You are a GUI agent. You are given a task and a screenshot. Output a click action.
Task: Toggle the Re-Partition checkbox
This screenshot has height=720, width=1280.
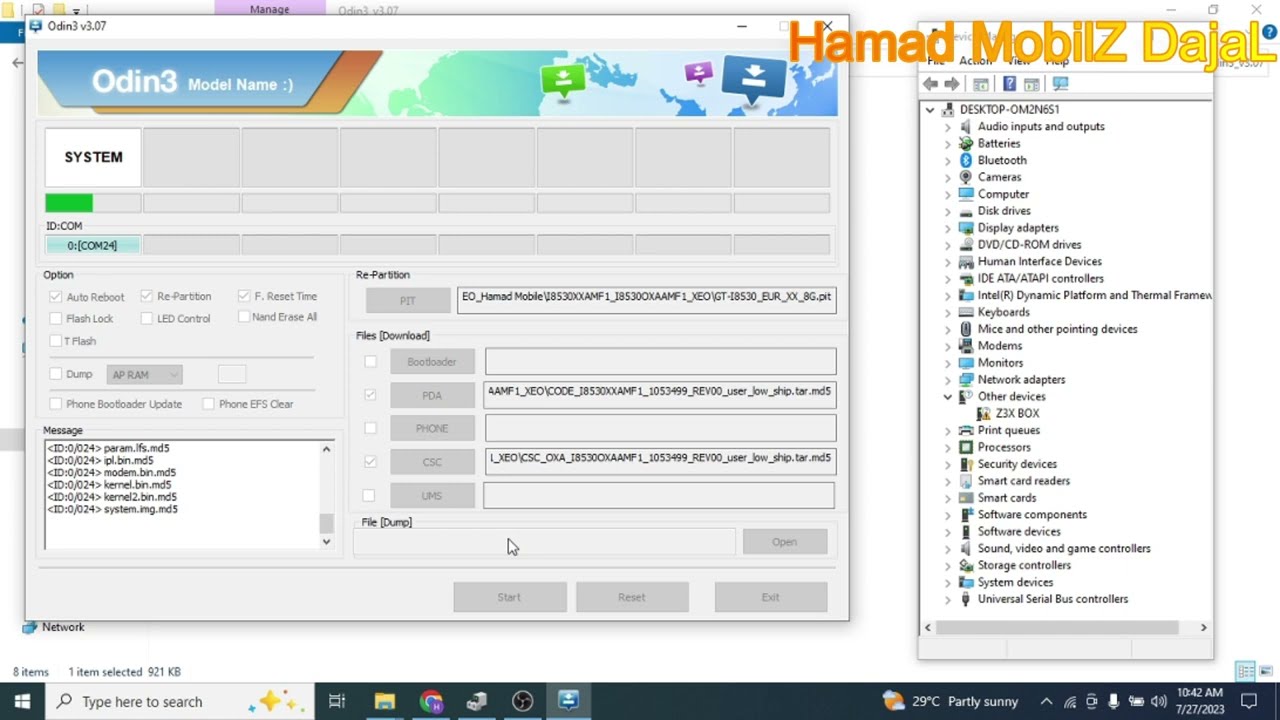tap(146, 296)
